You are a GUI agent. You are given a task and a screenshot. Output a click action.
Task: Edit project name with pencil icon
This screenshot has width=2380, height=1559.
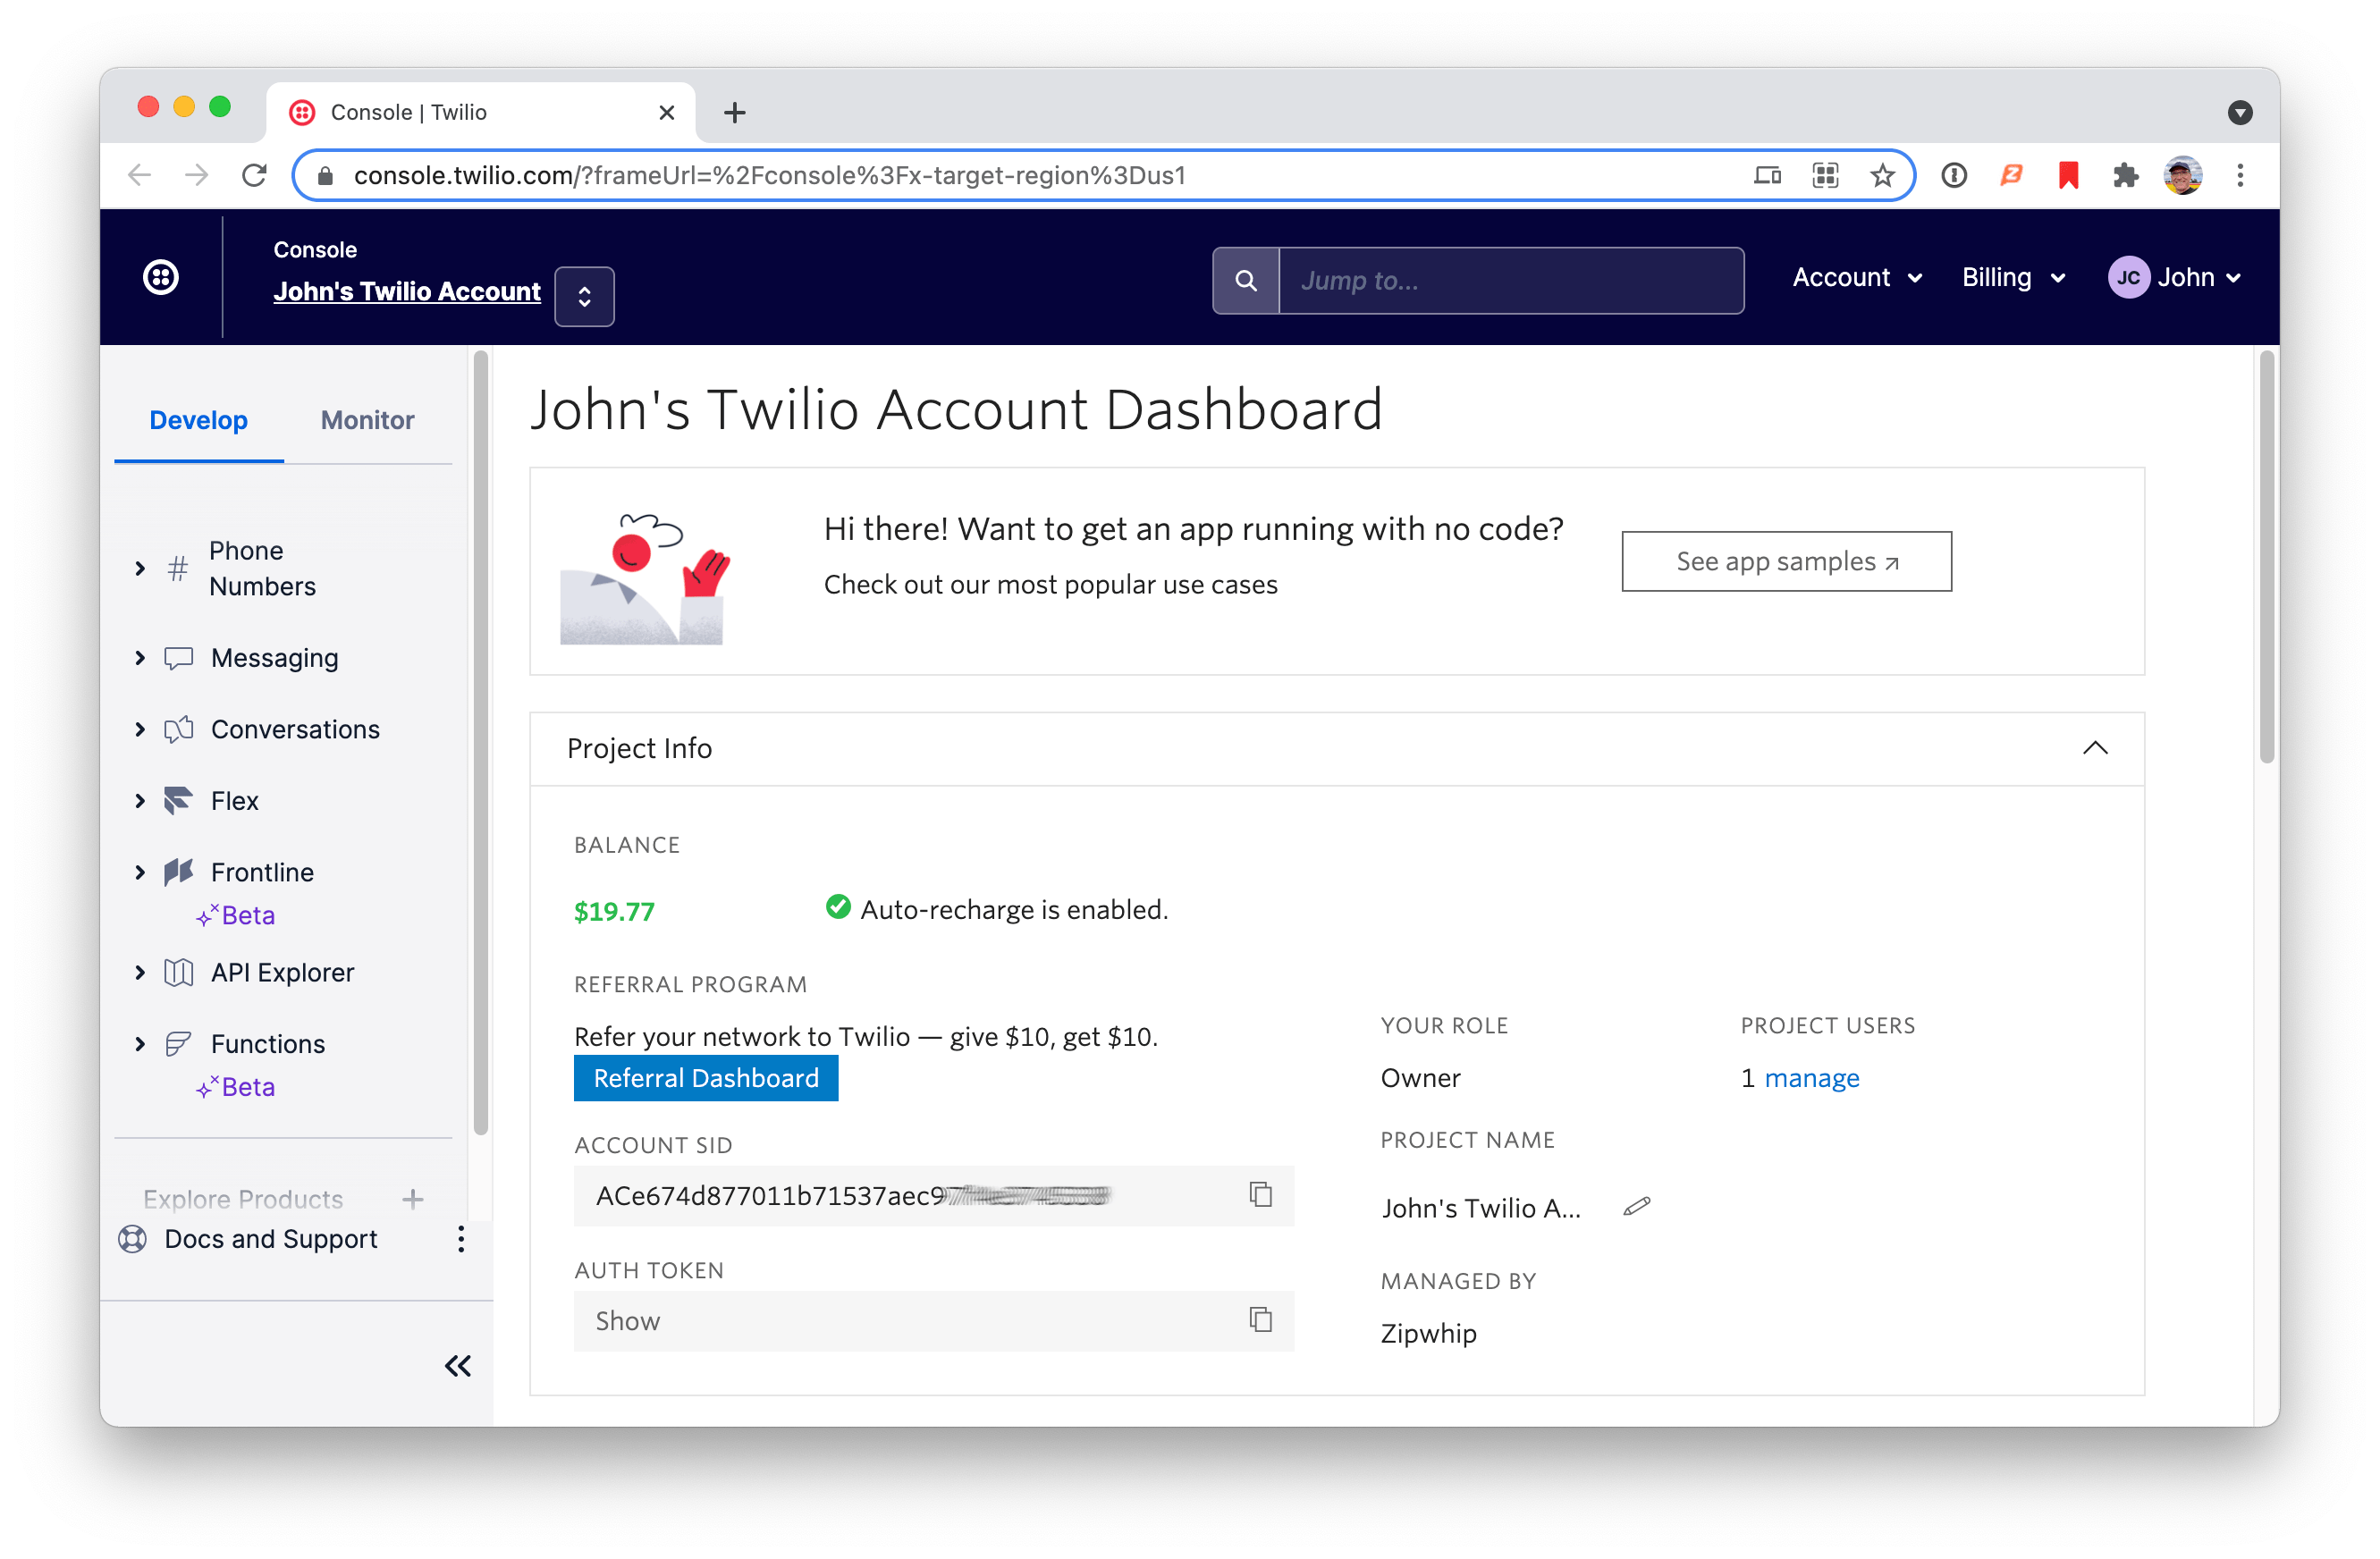pos(1636,1207)
